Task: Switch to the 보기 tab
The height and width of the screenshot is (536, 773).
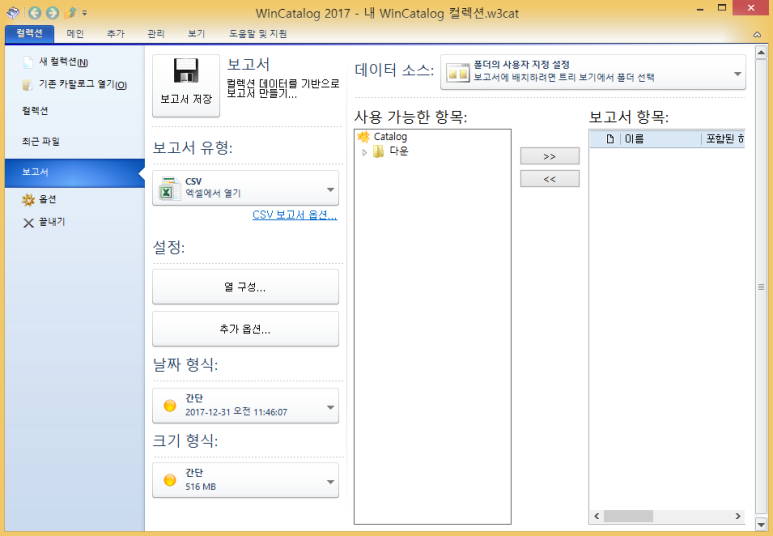Action: point(196,34)
